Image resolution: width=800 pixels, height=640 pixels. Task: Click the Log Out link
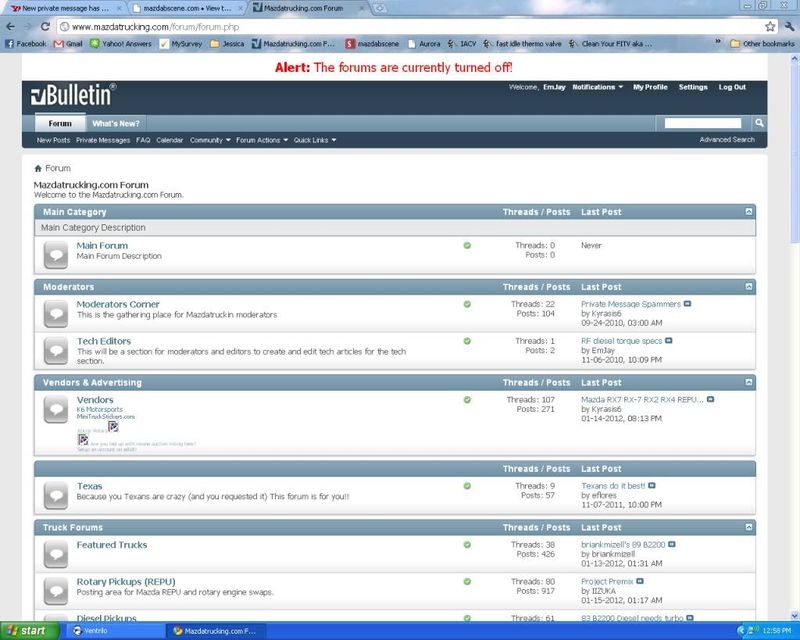[732, 87]
